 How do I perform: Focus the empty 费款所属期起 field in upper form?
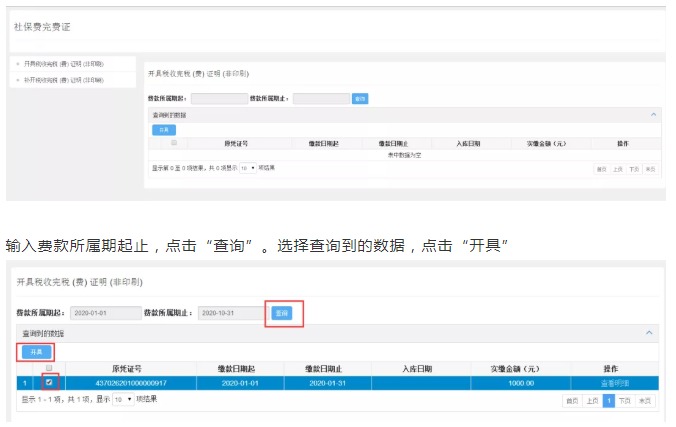[218, 98]
